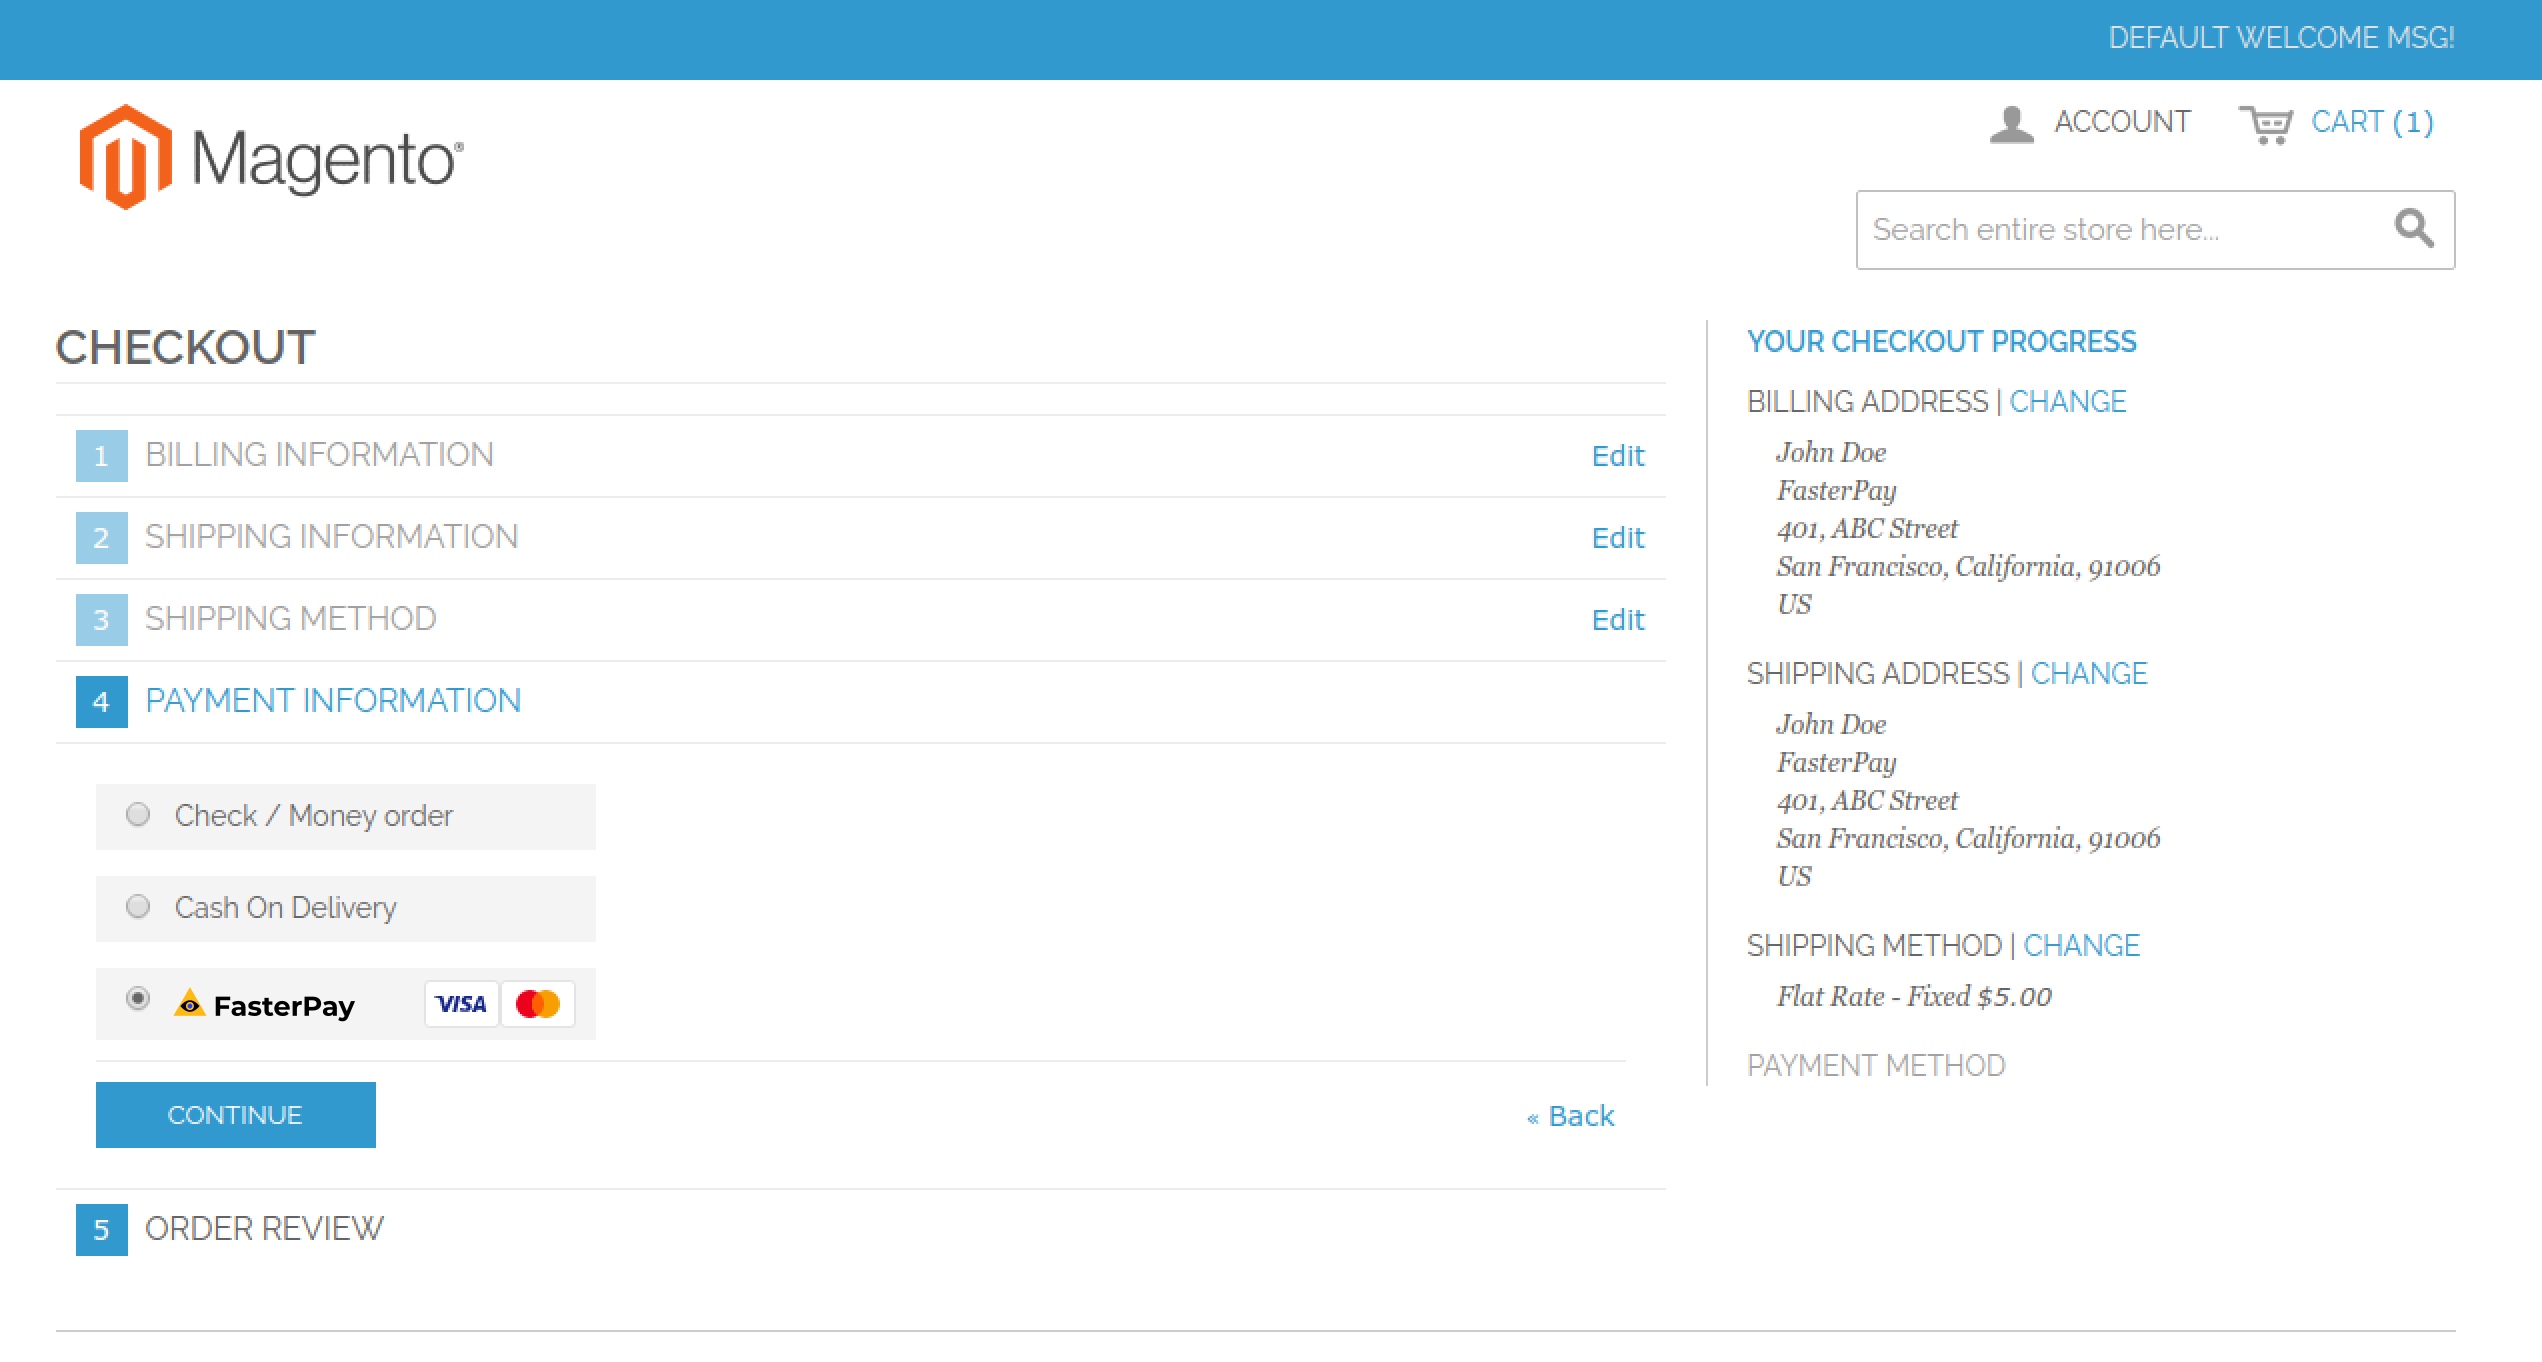2542x1362 pixels.
Task: Open the Account menu icon
Action: tap(2011, 124)
